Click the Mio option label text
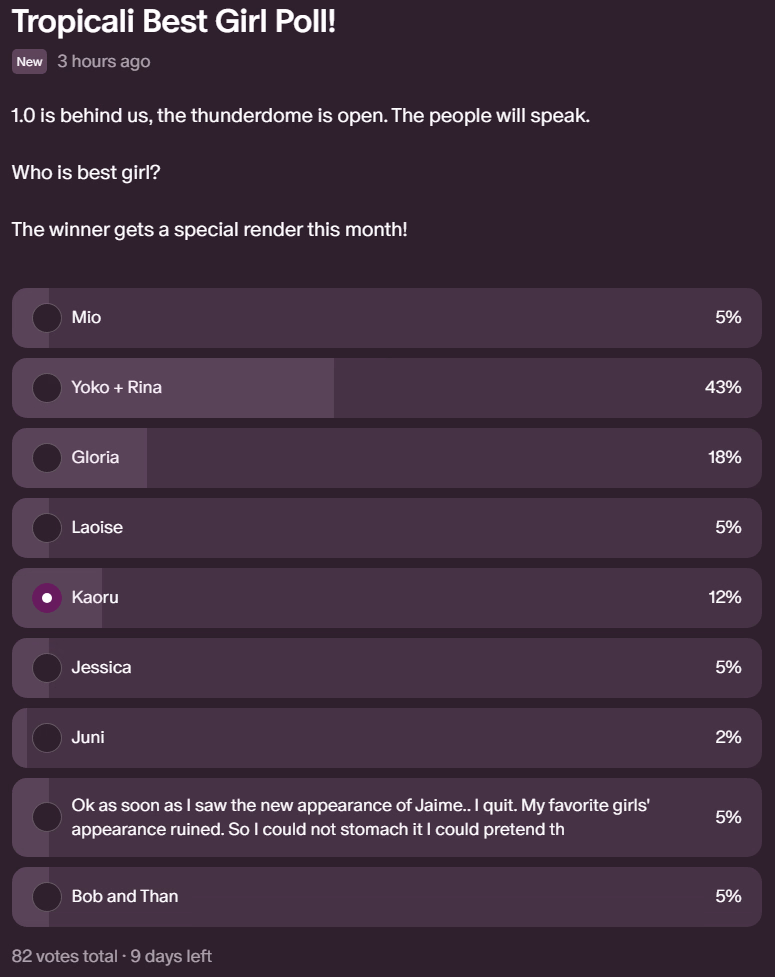 [86, 317]
